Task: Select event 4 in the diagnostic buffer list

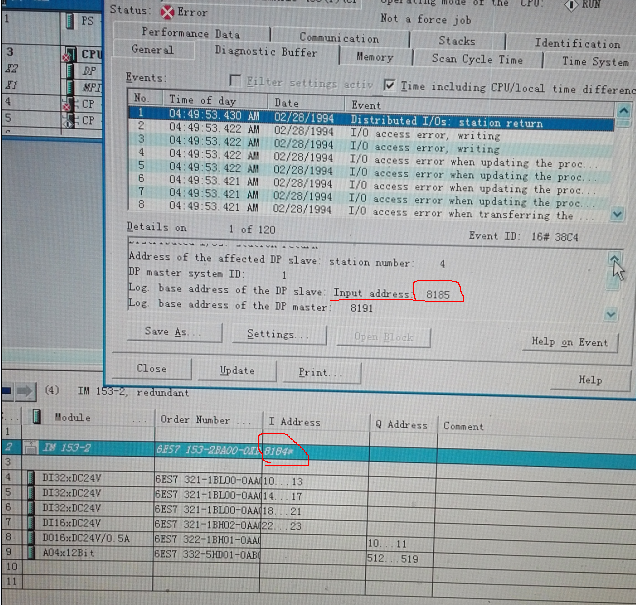Action: [371, 157]
